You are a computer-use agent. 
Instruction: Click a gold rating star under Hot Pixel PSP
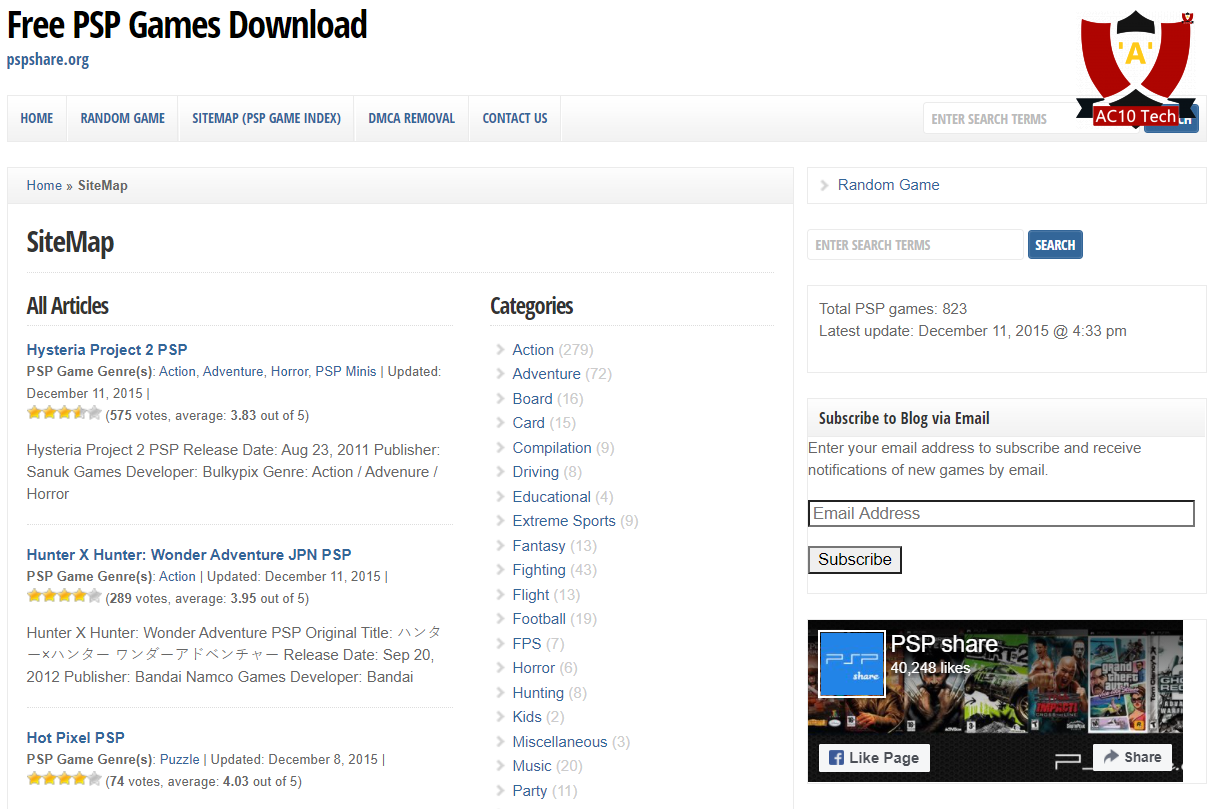pos(36,777)
